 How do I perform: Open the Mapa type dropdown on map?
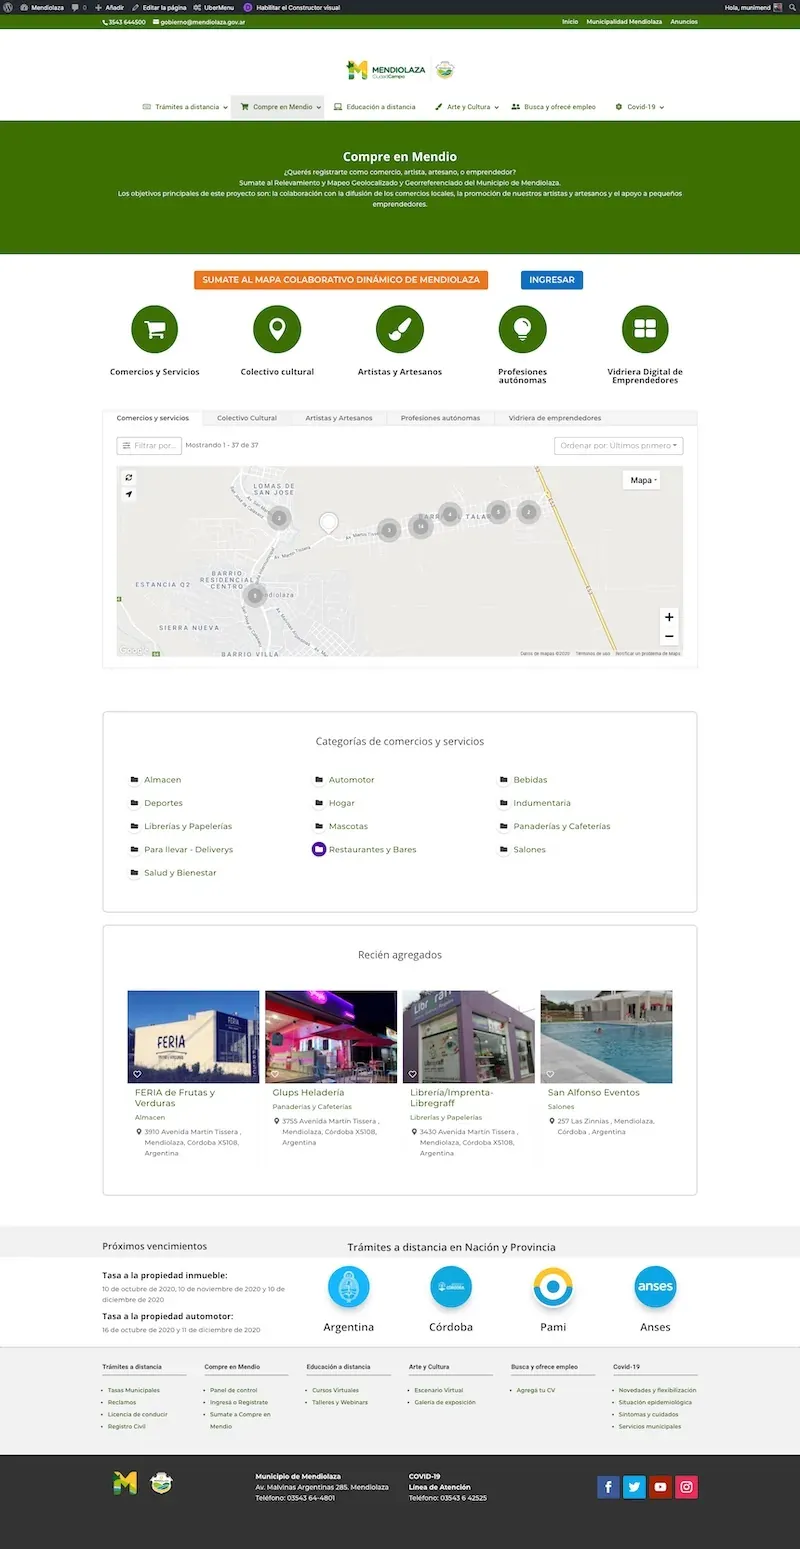(x=641, y=480)
